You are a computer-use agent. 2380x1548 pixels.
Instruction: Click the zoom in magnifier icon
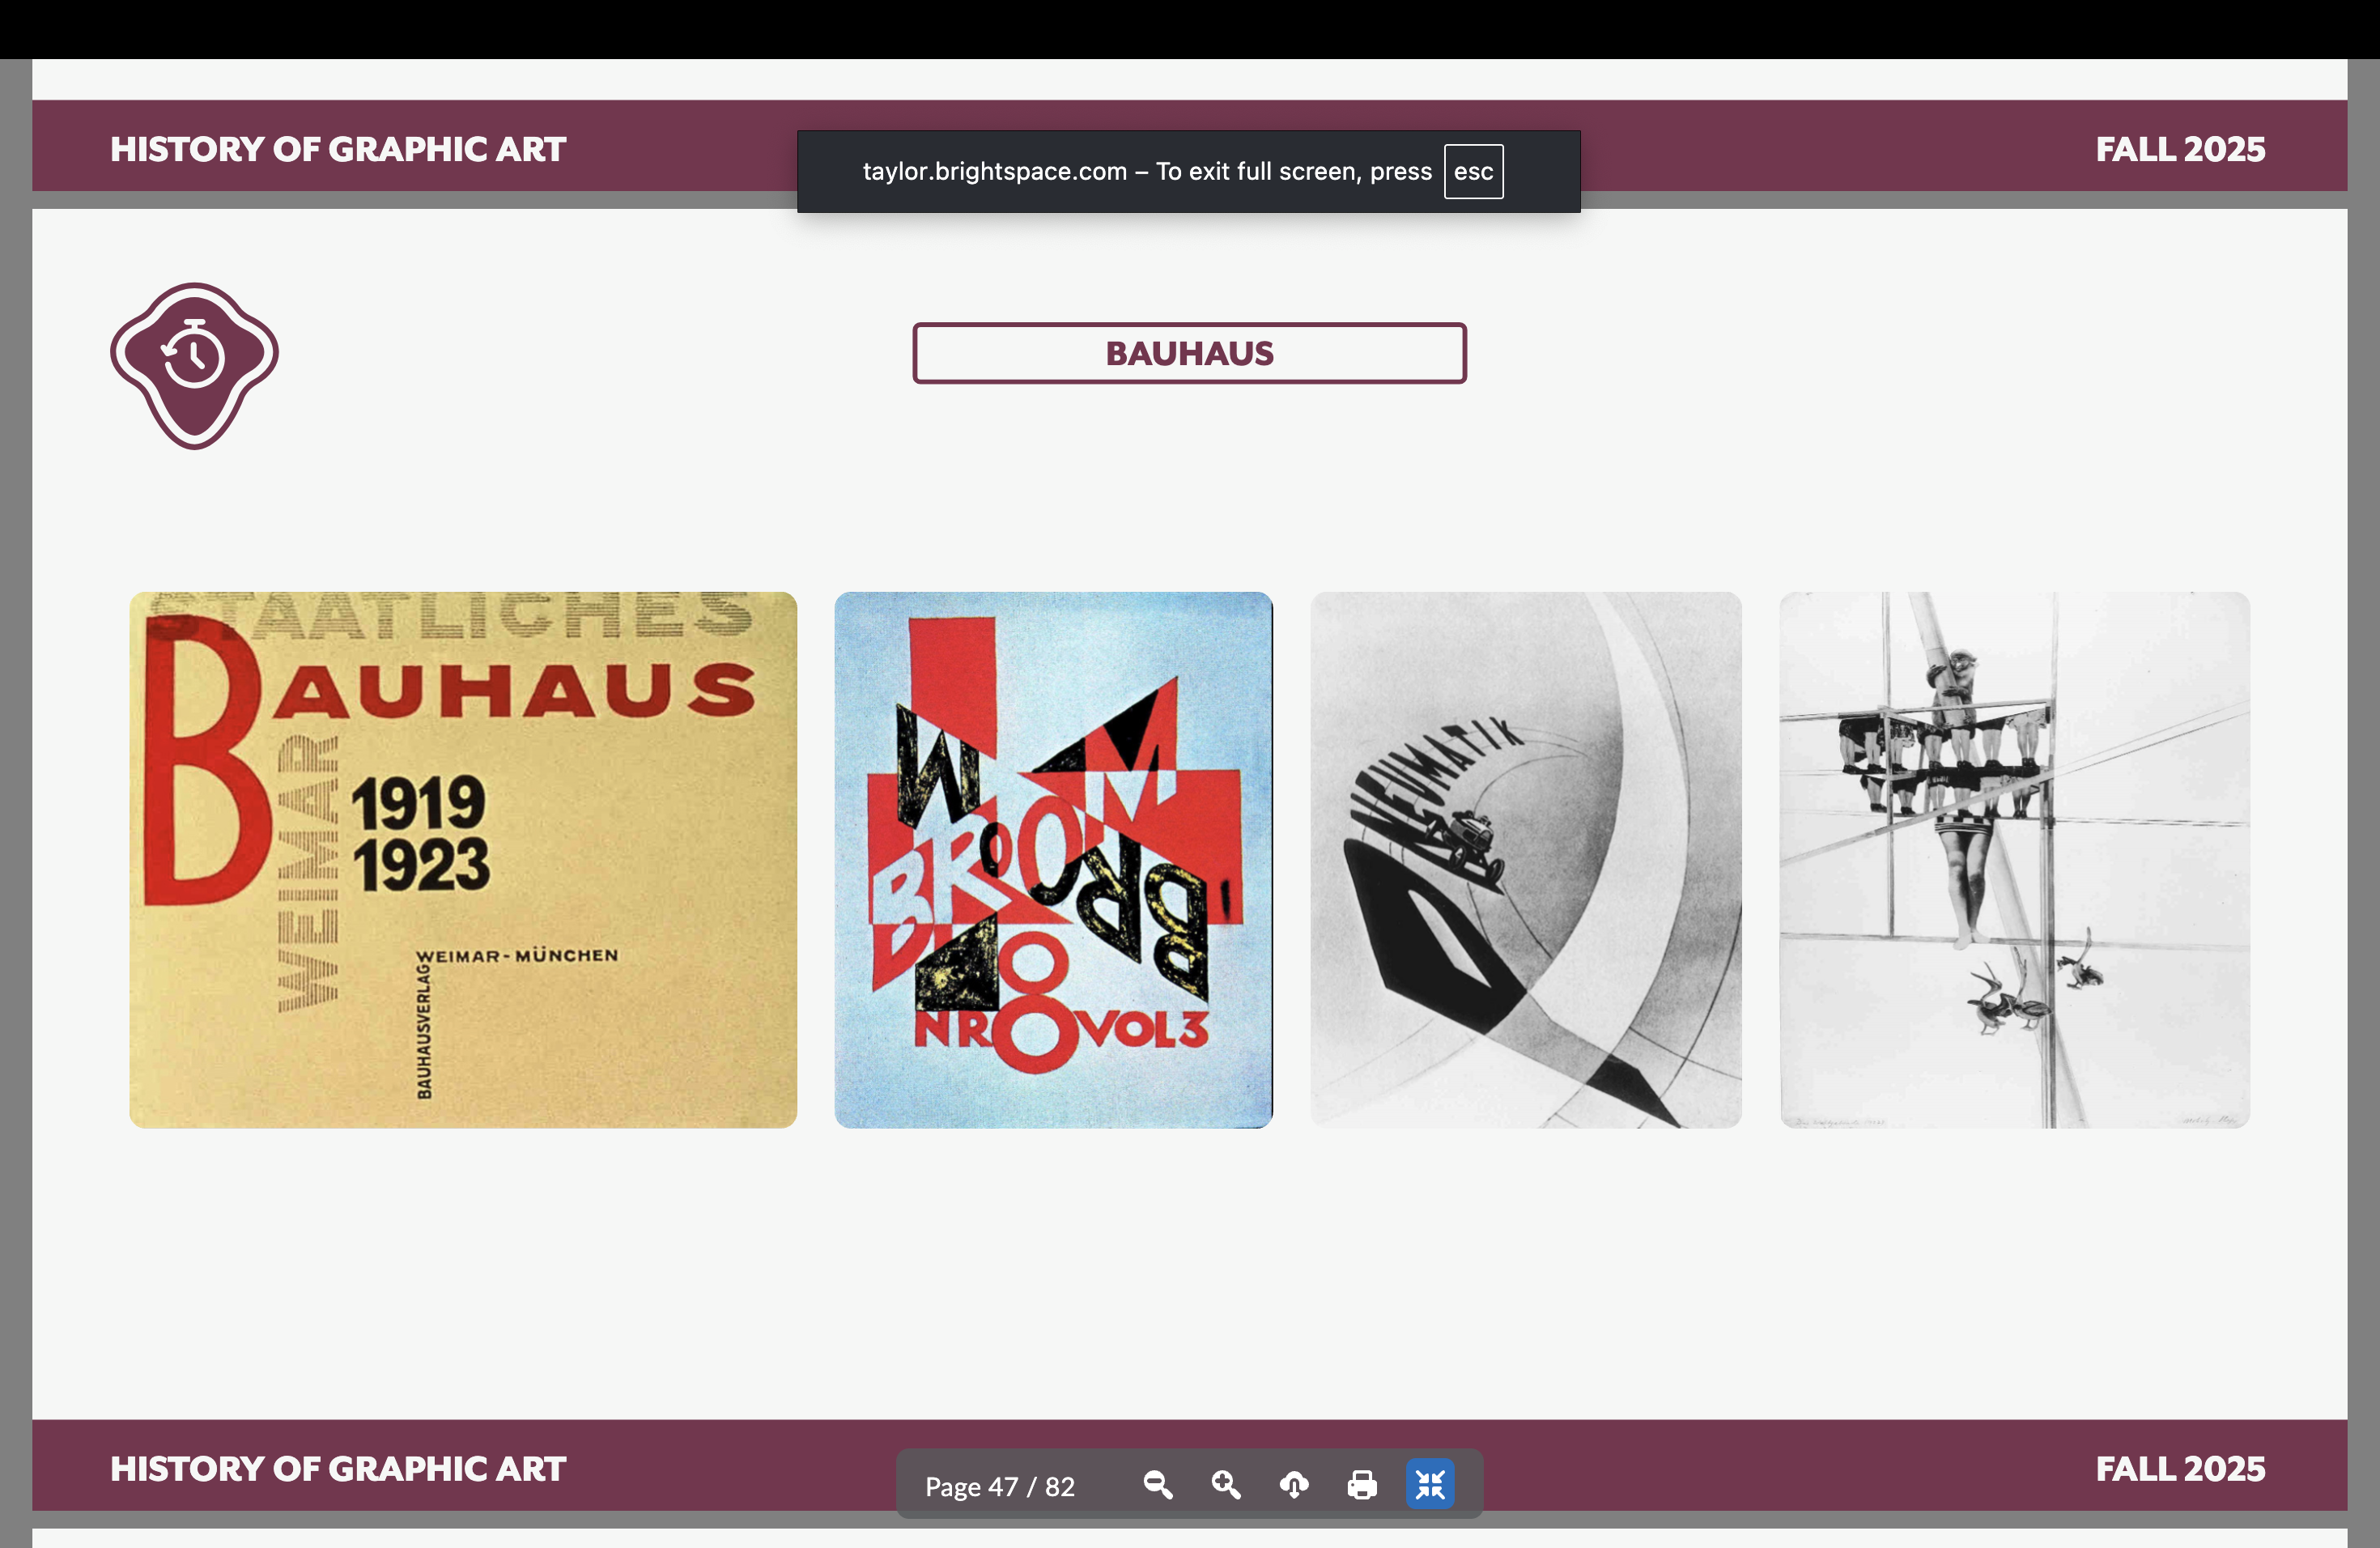pyautogui.click(x=1226, y=1485)
